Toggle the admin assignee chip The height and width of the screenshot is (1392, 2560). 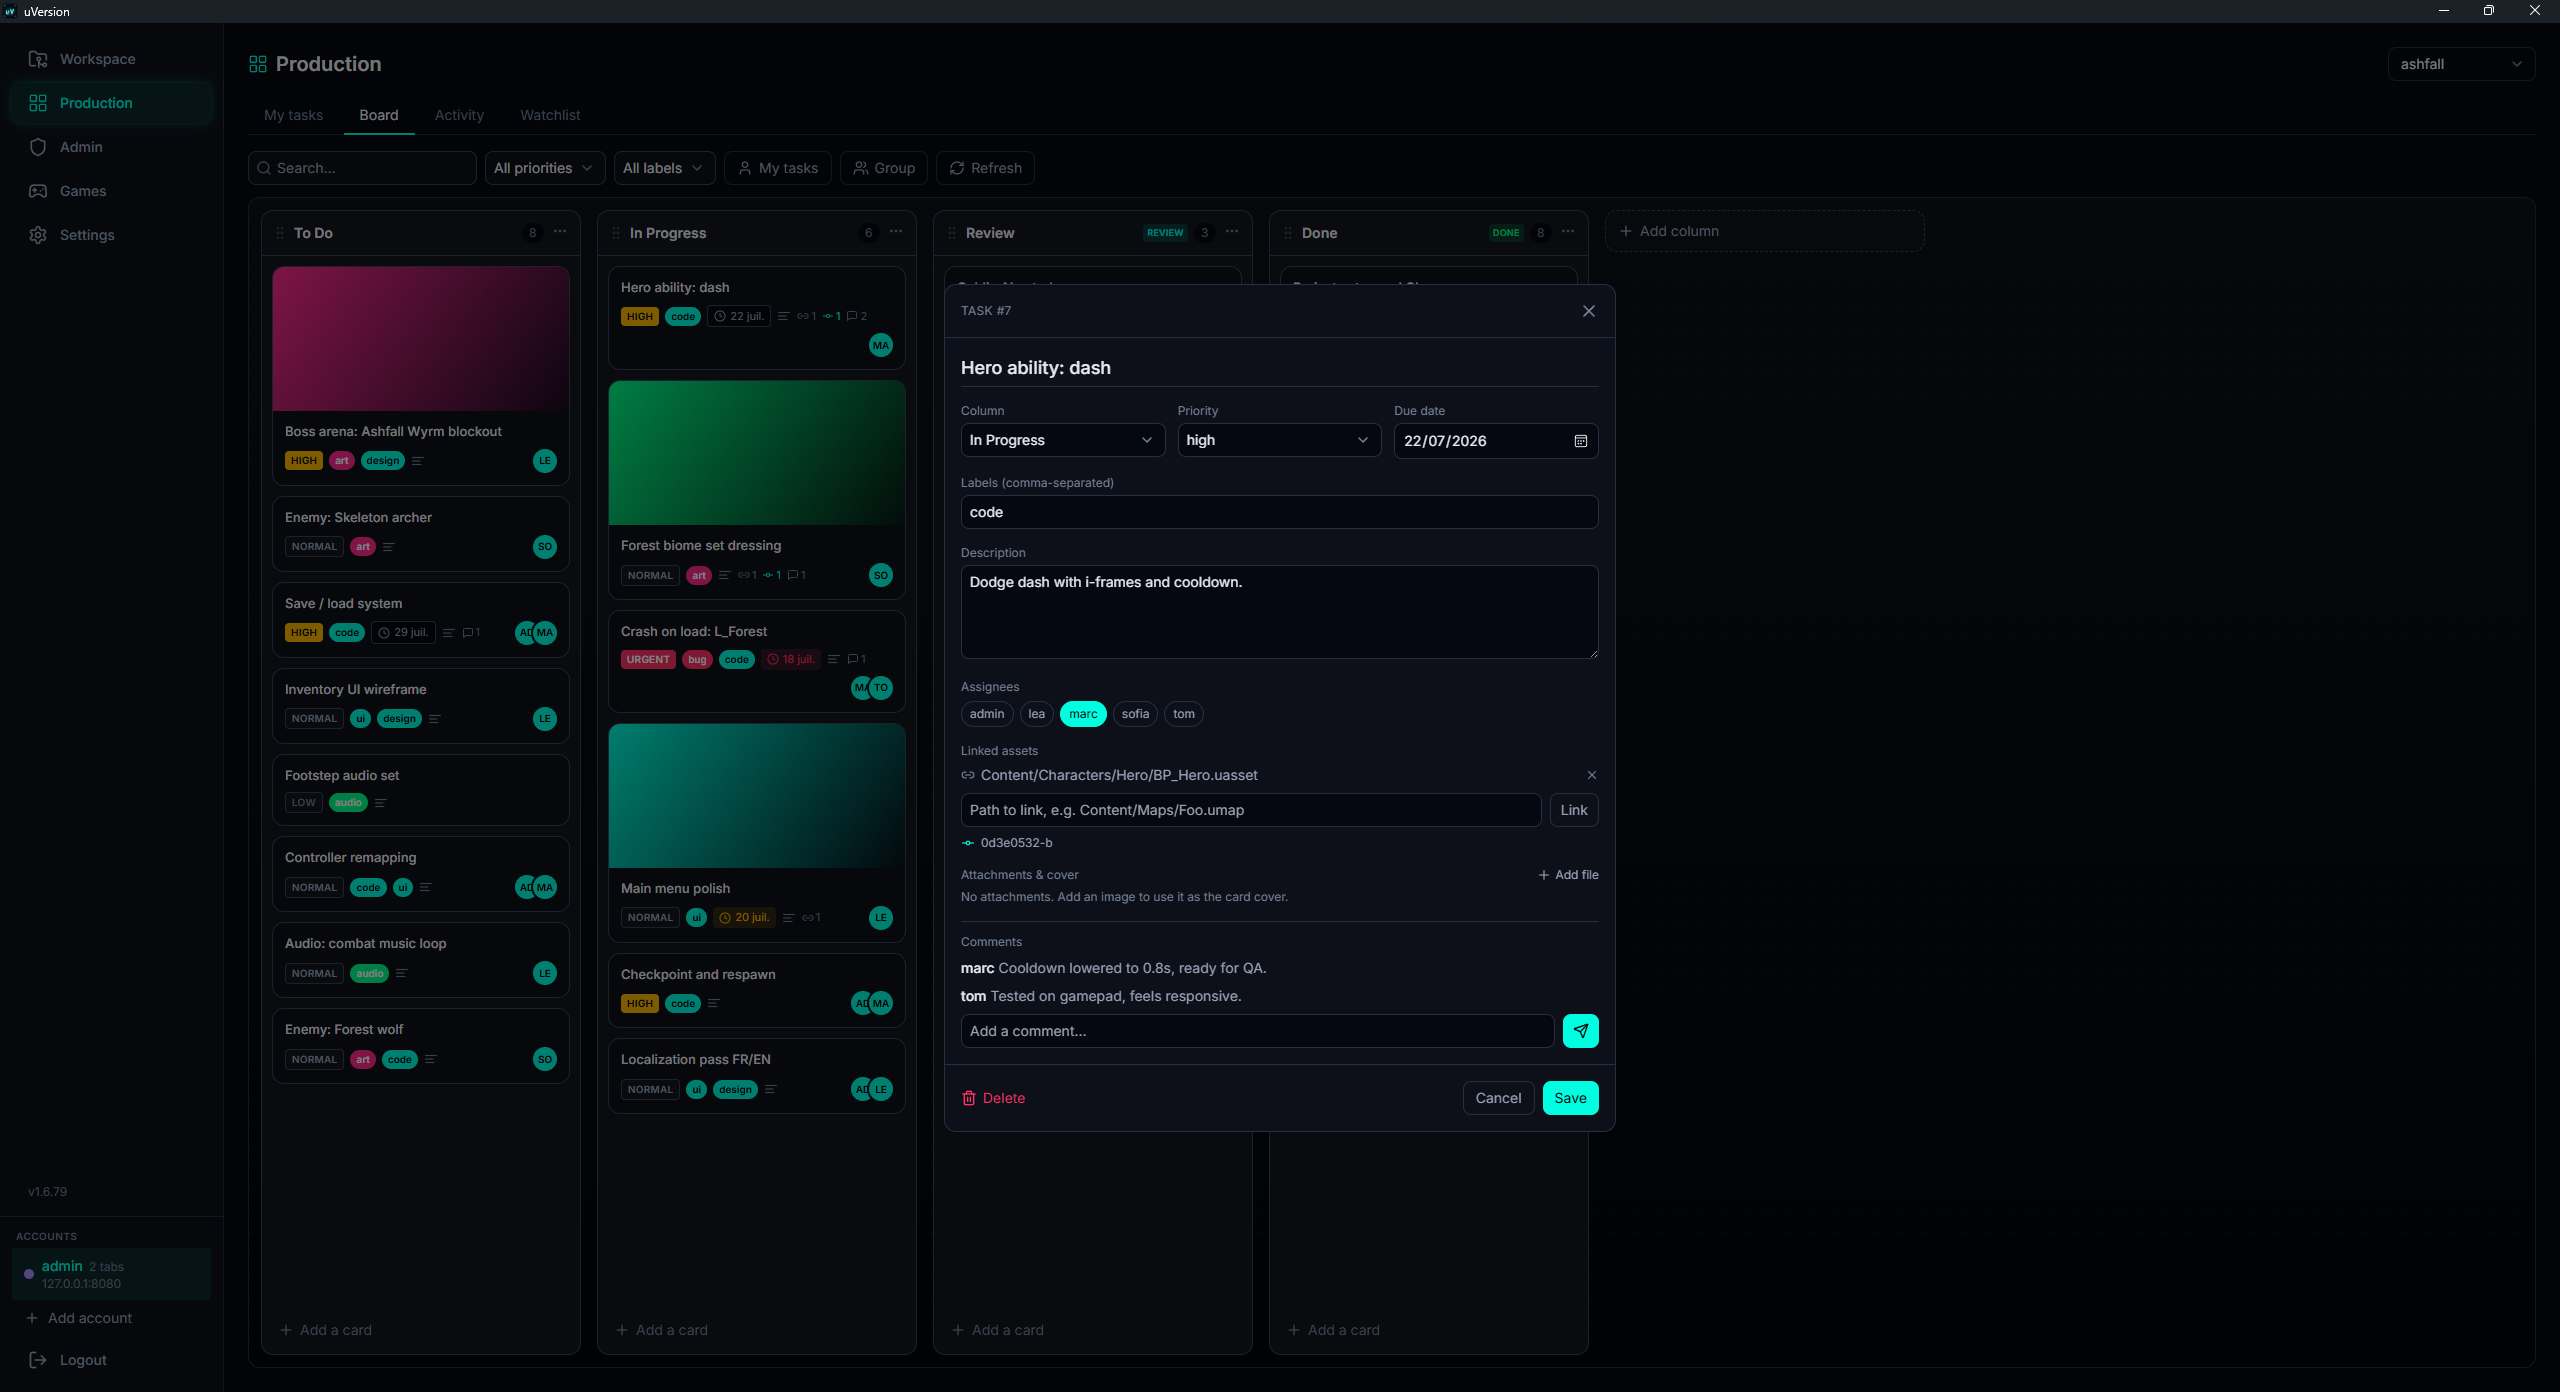tap(987, 714)
